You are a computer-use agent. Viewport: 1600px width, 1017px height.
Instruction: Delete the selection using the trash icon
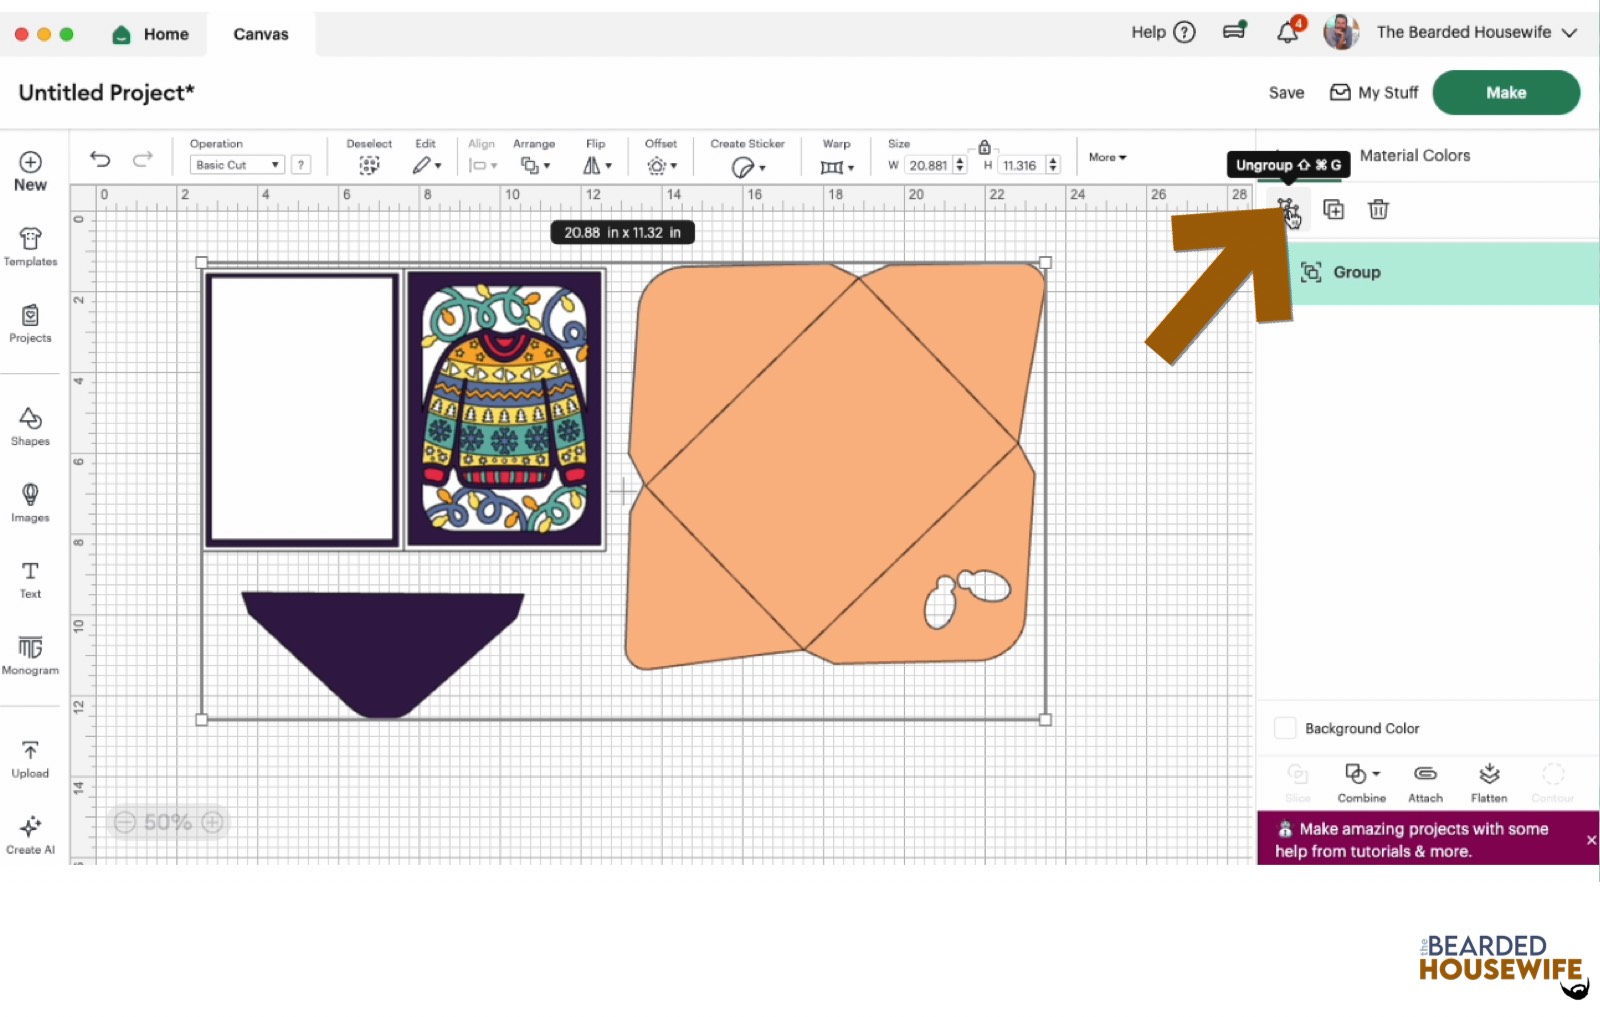(x=1378, y=209)
